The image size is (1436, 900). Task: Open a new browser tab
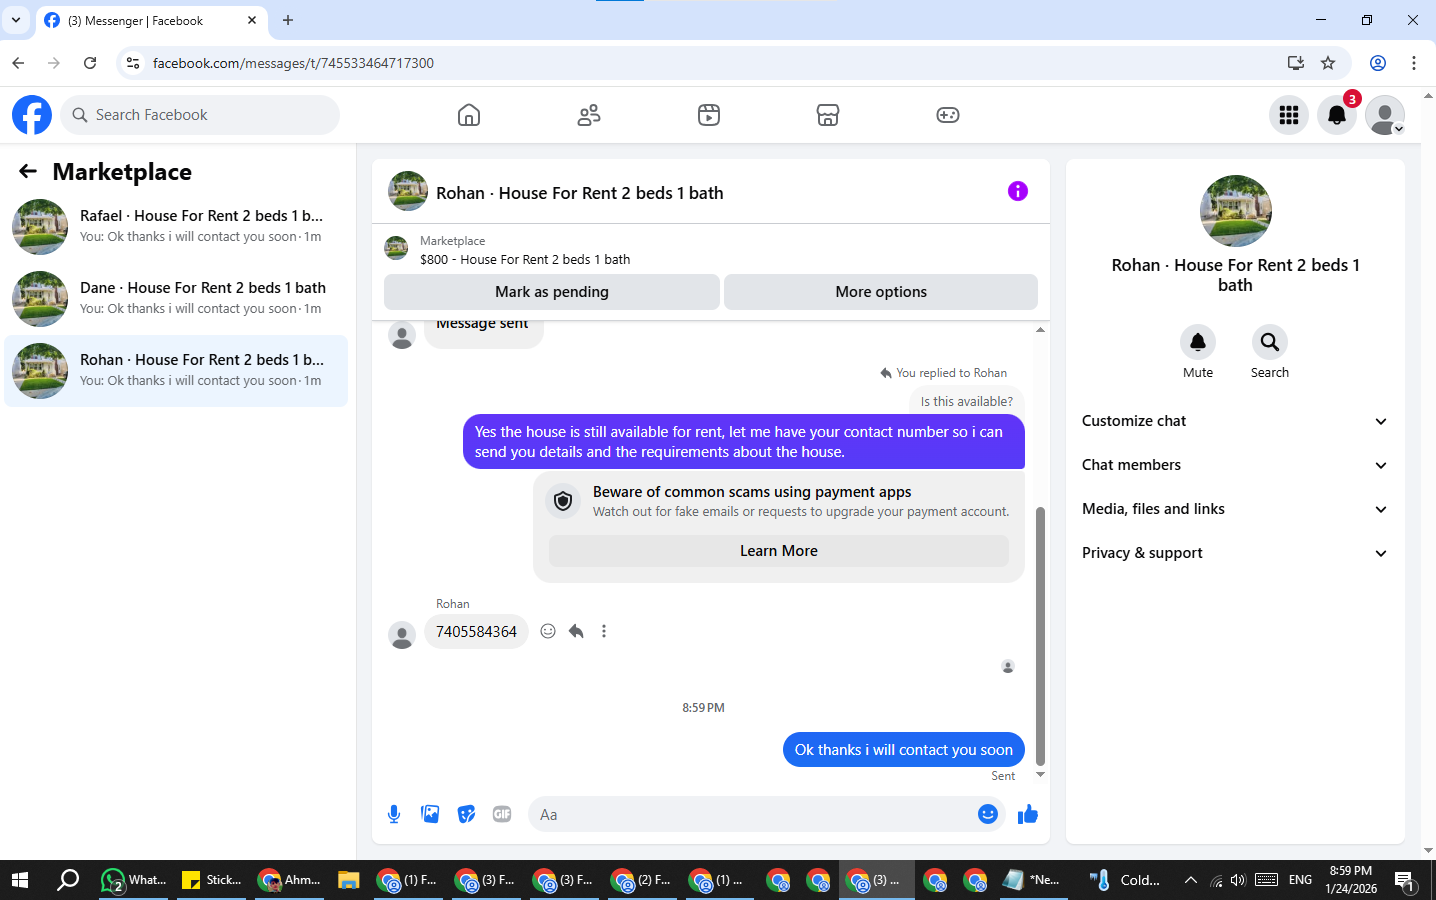[x=288, y=20]
